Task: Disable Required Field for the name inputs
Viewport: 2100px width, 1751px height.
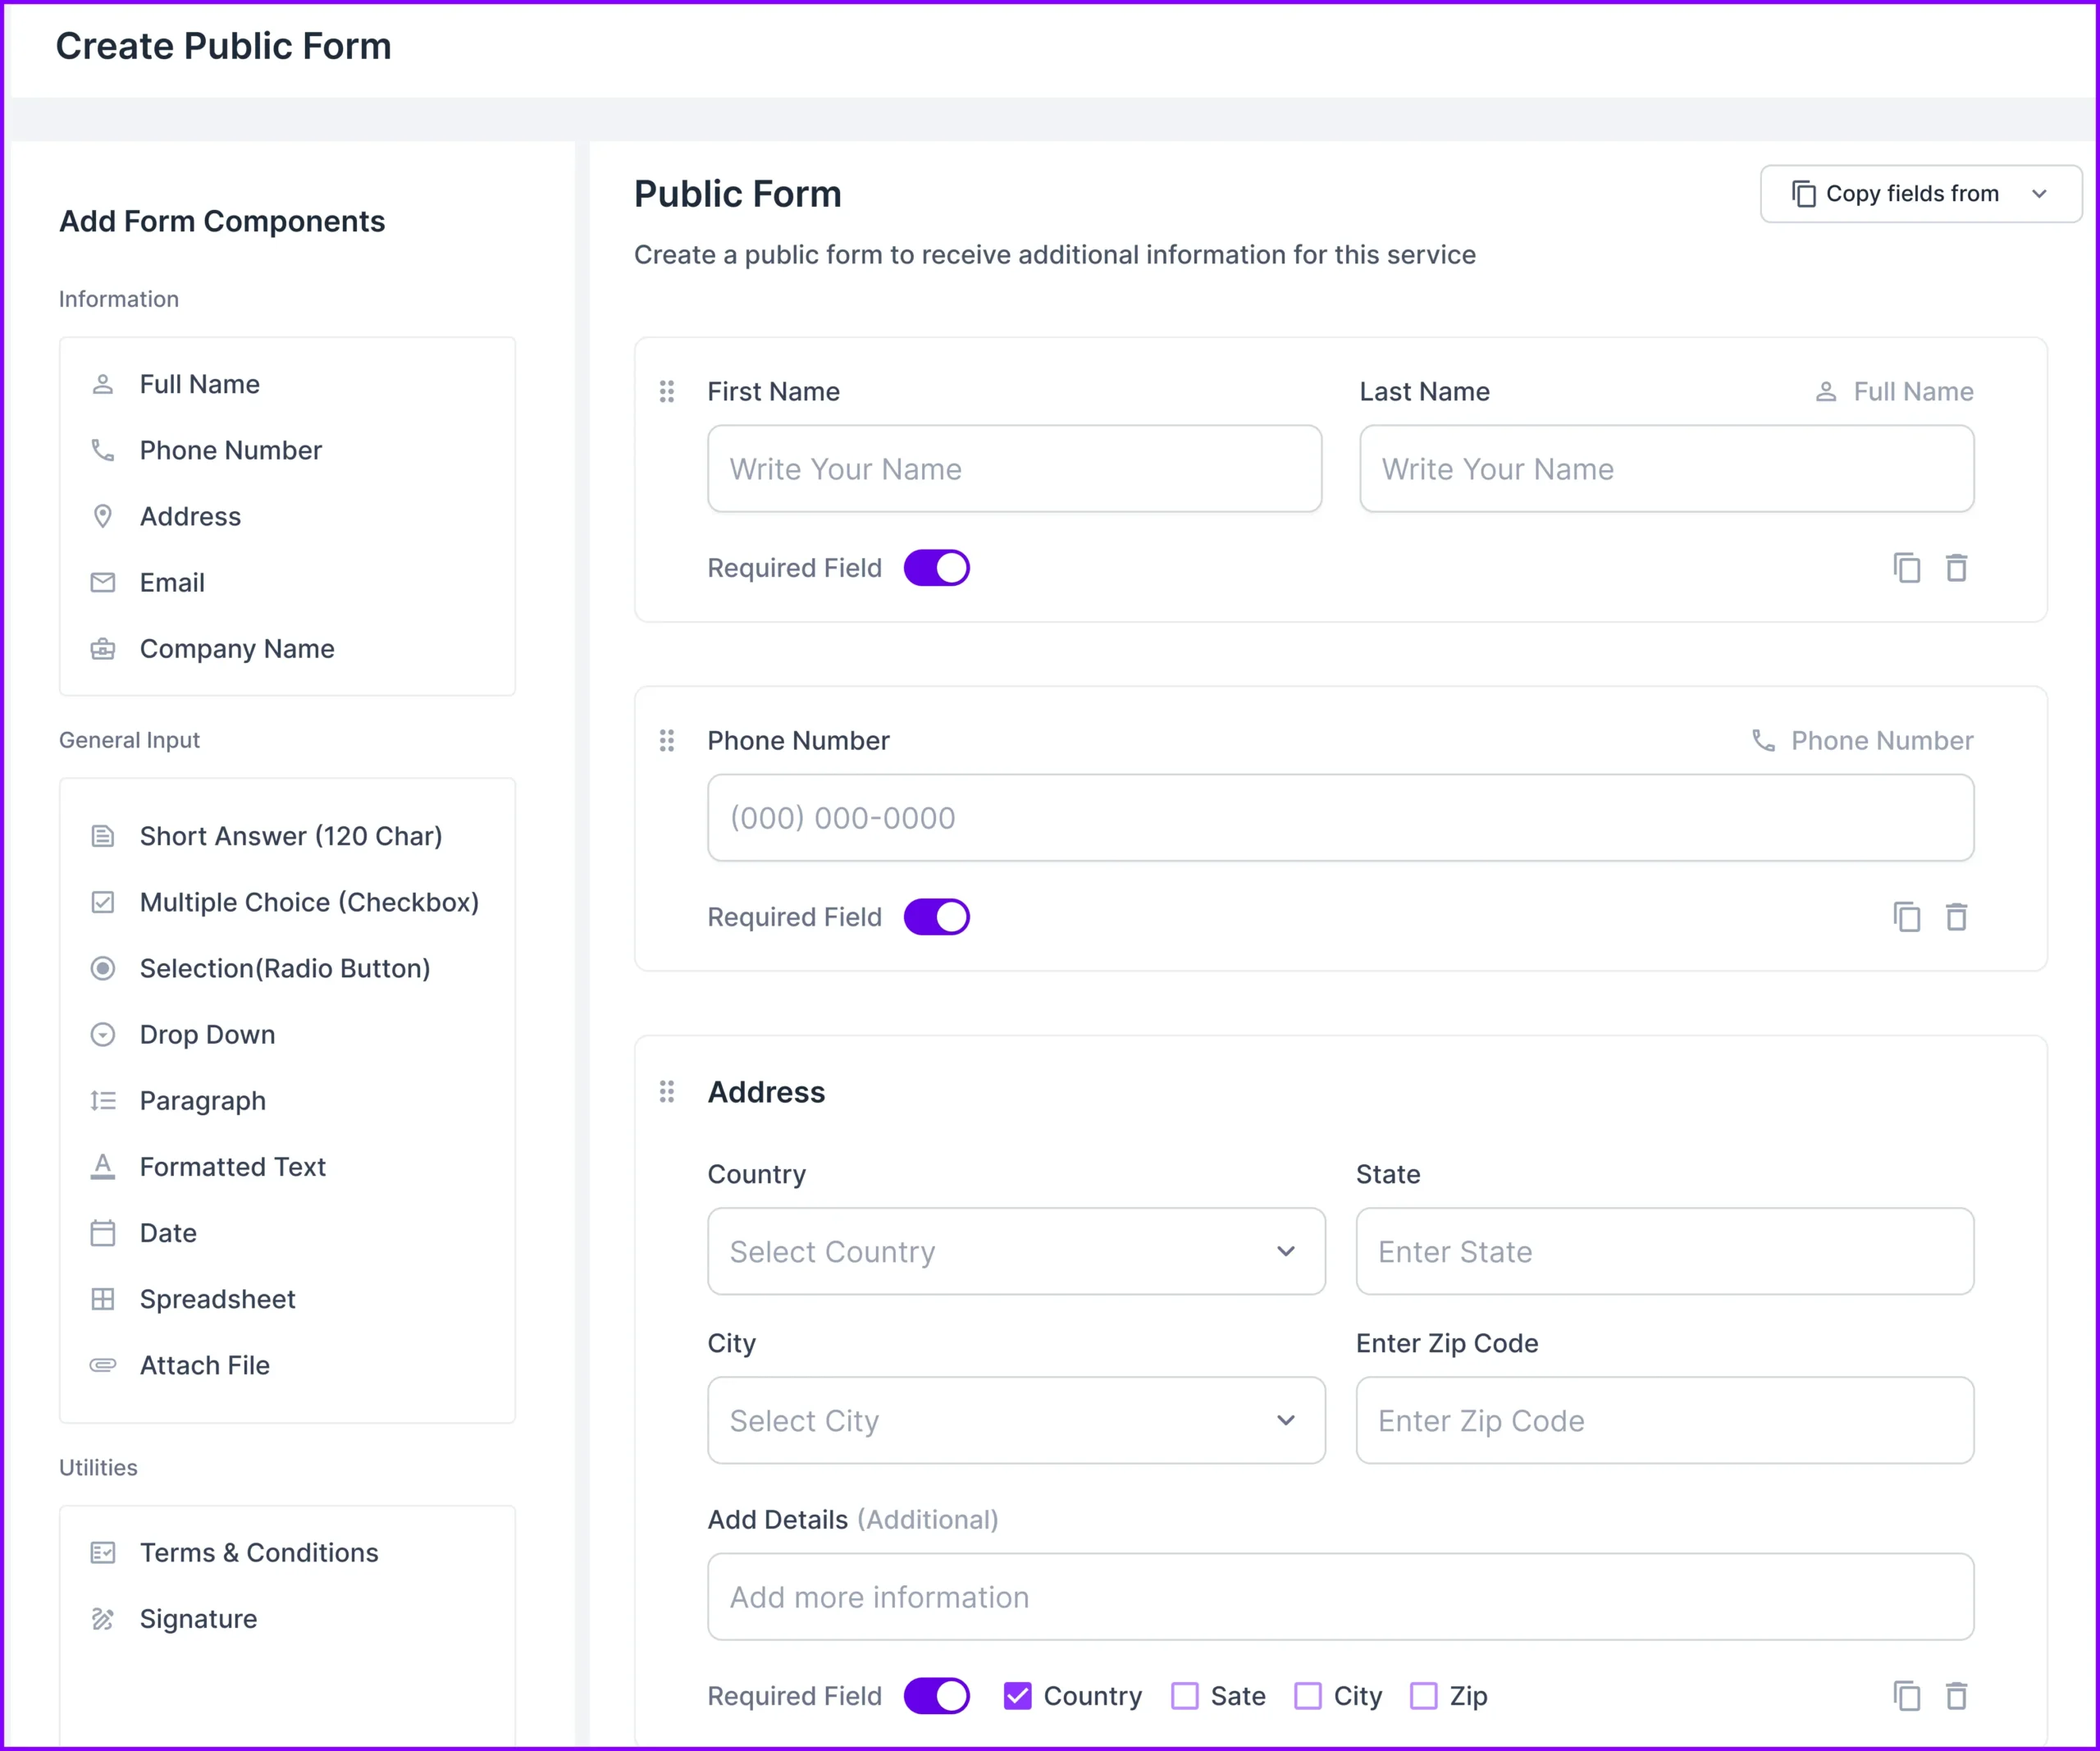Action: pos(936,567)
